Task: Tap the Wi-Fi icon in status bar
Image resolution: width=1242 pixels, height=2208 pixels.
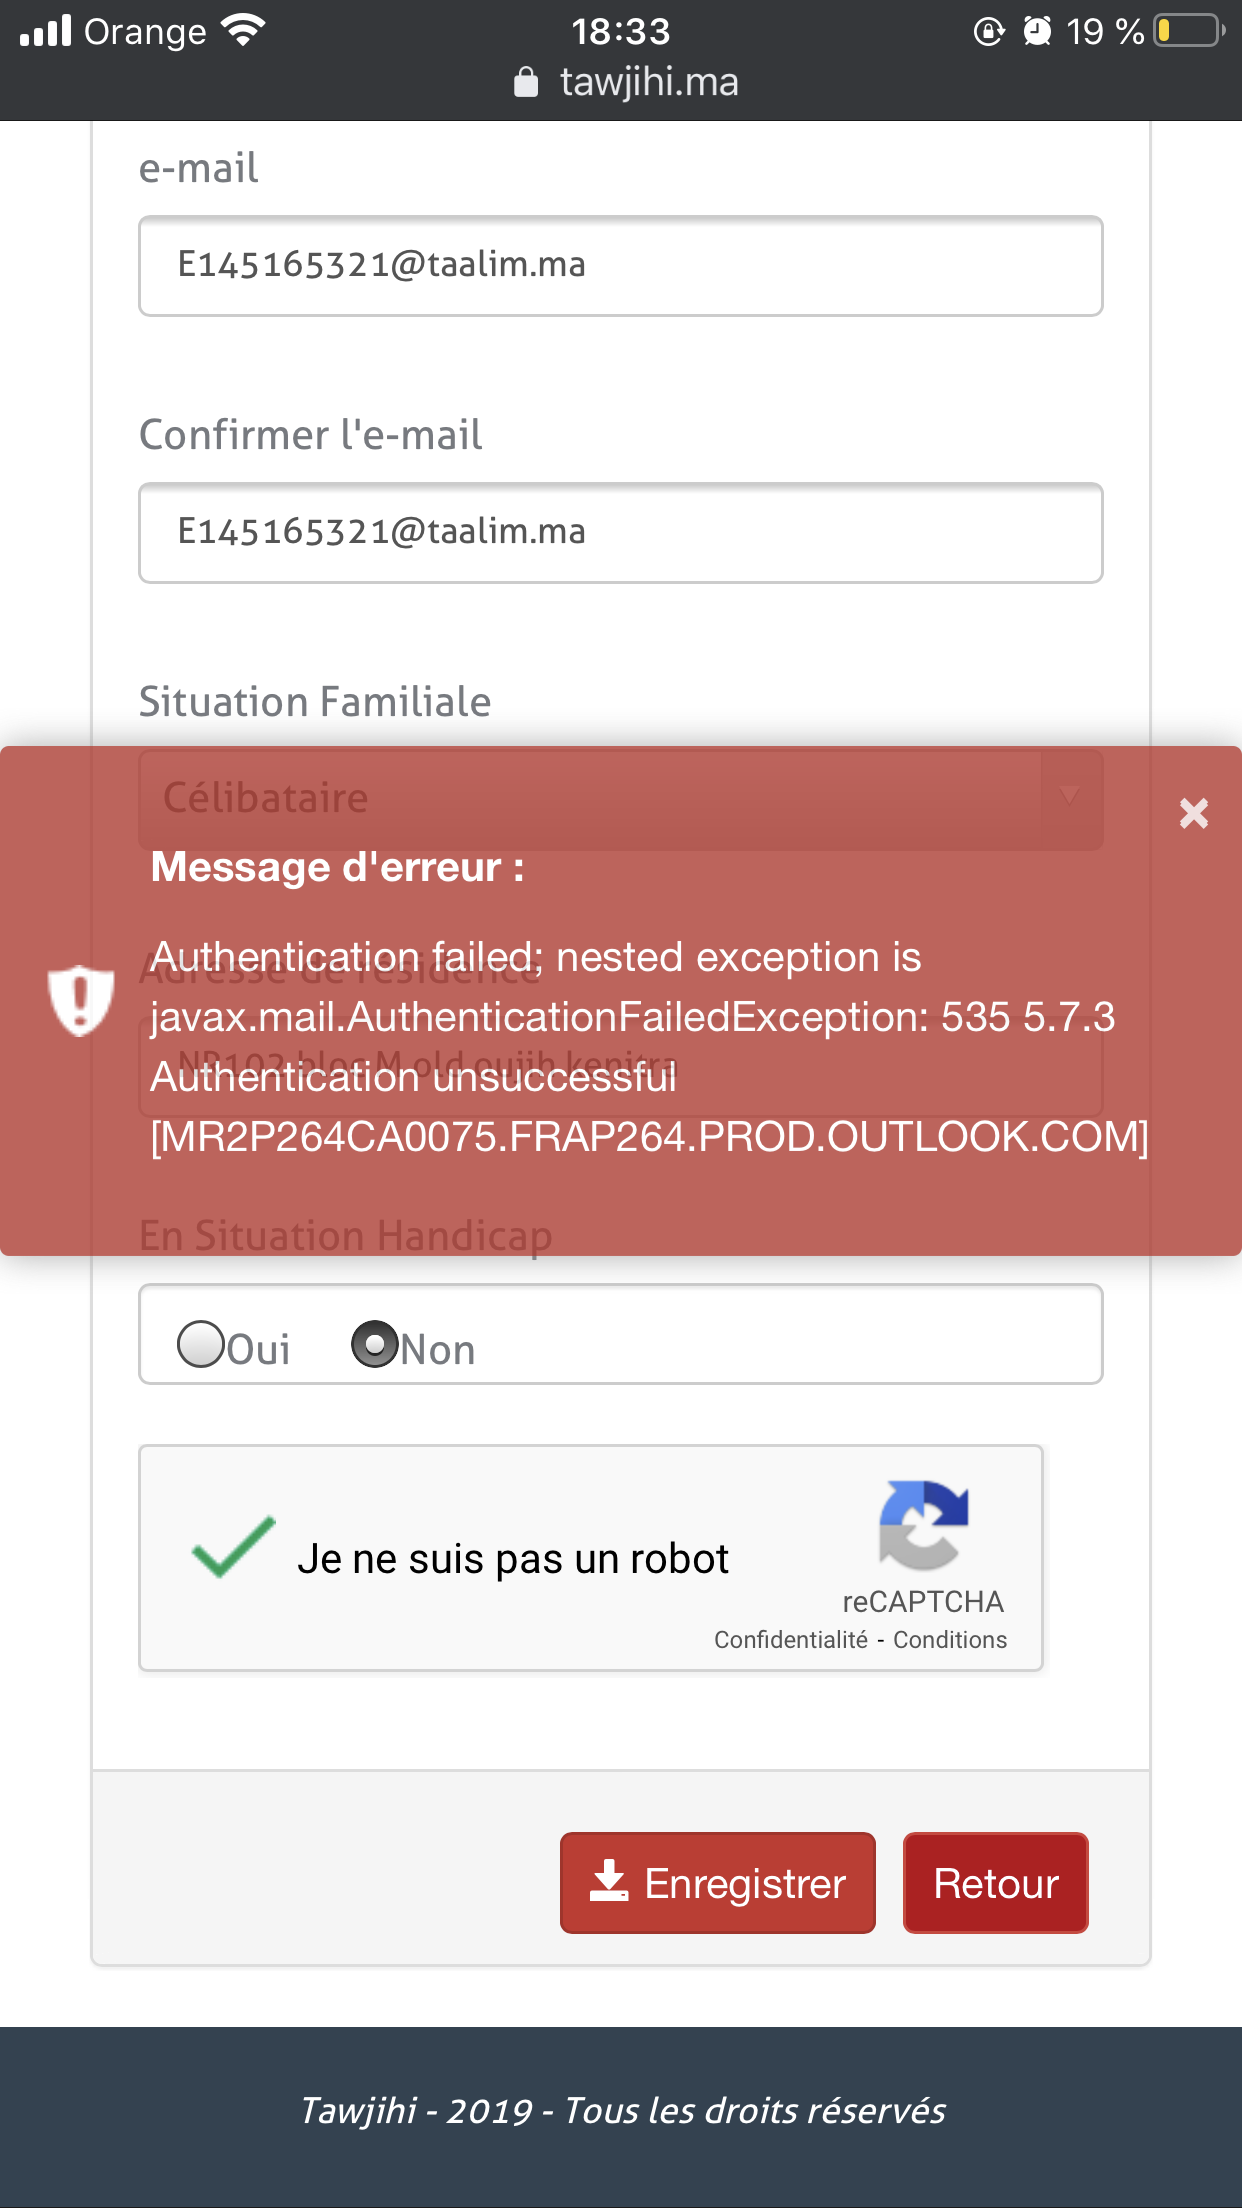Action: [x=243, y=31]
